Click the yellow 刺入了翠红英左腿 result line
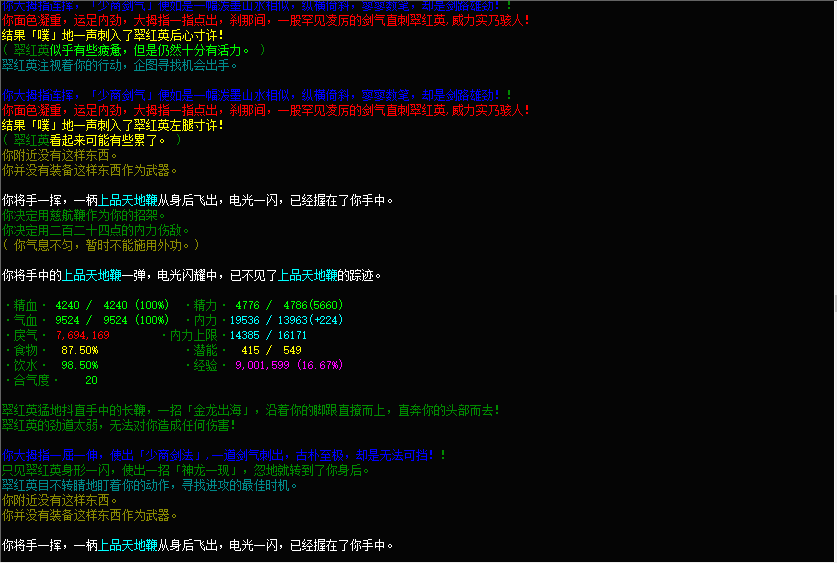 click(x=112, y=125)
